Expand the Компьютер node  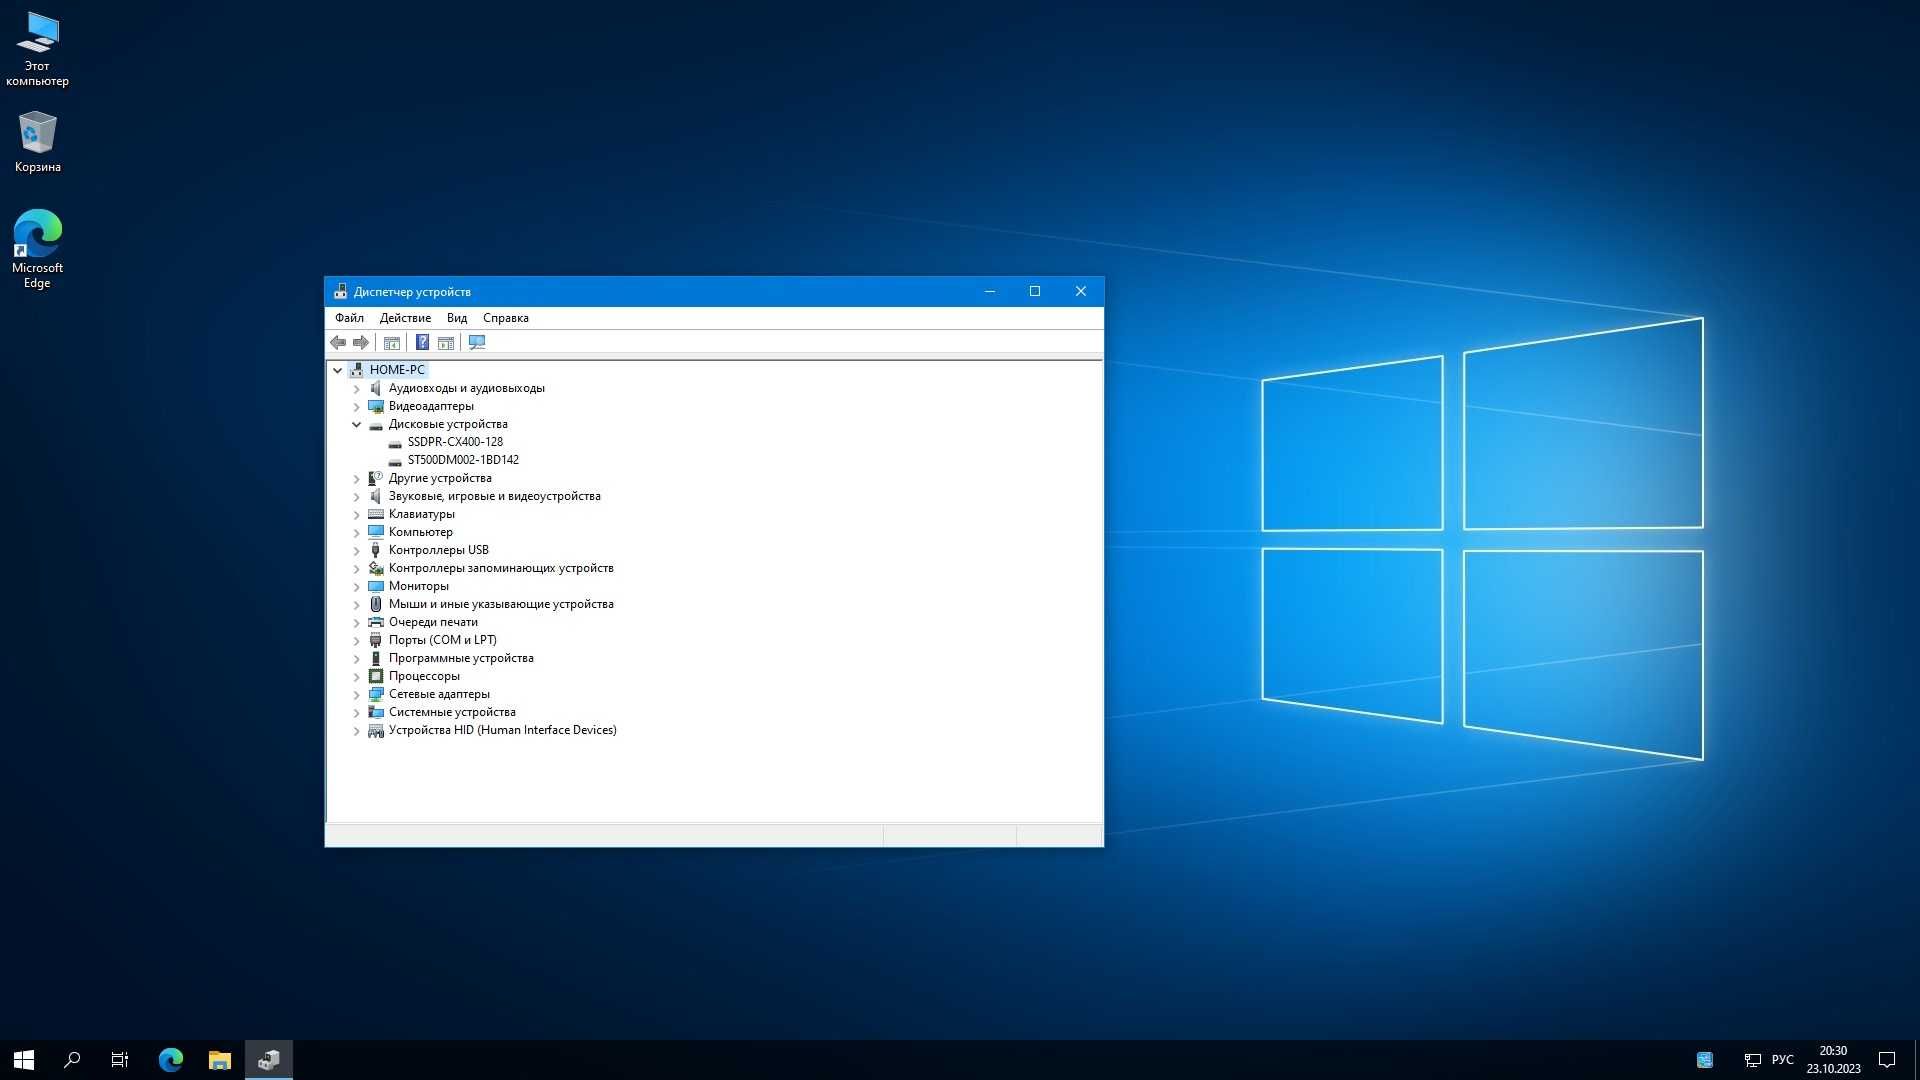(356, 532)
